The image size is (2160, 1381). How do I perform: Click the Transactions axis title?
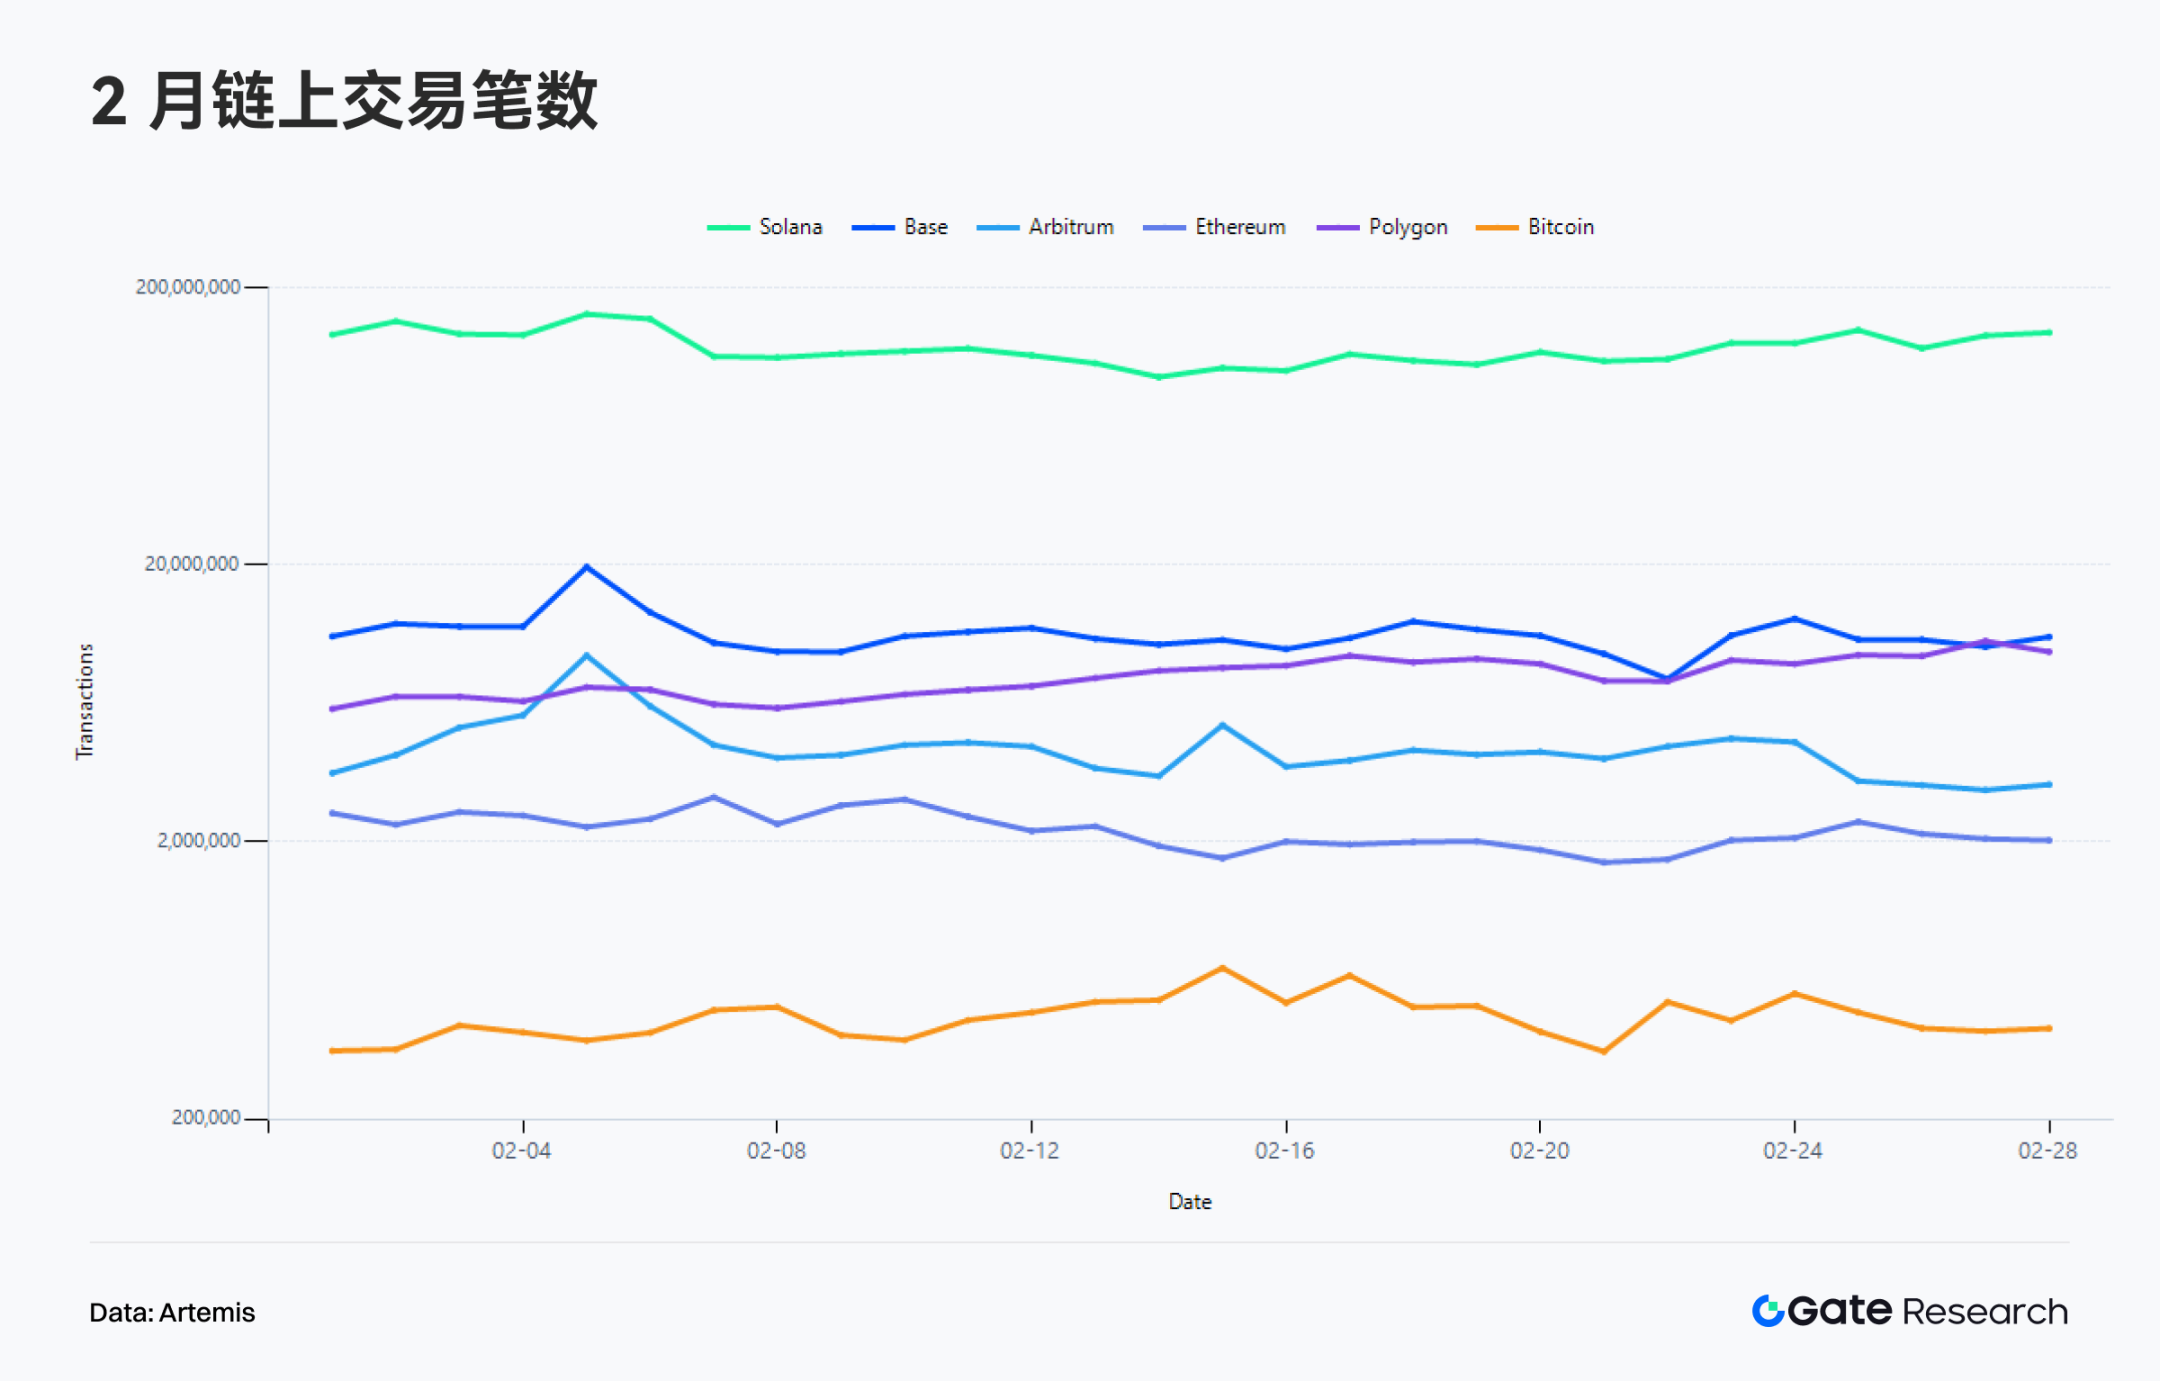pyautogui.click(x=85, y=701)
